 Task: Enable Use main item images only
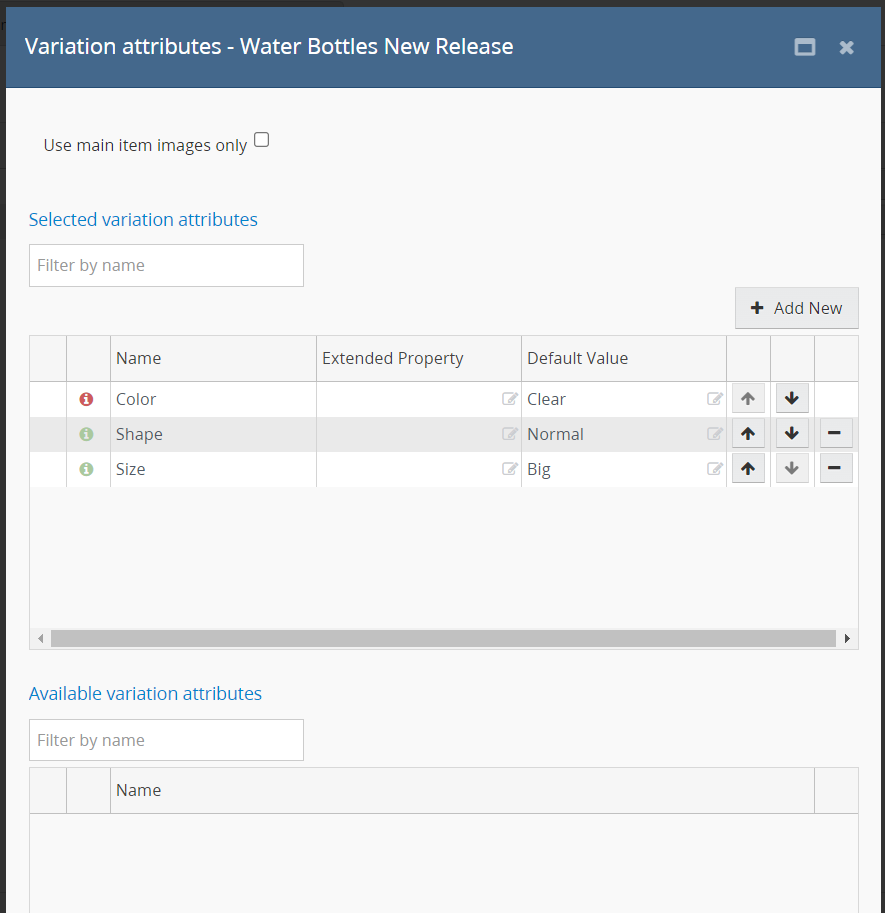[x=262, y=140]
